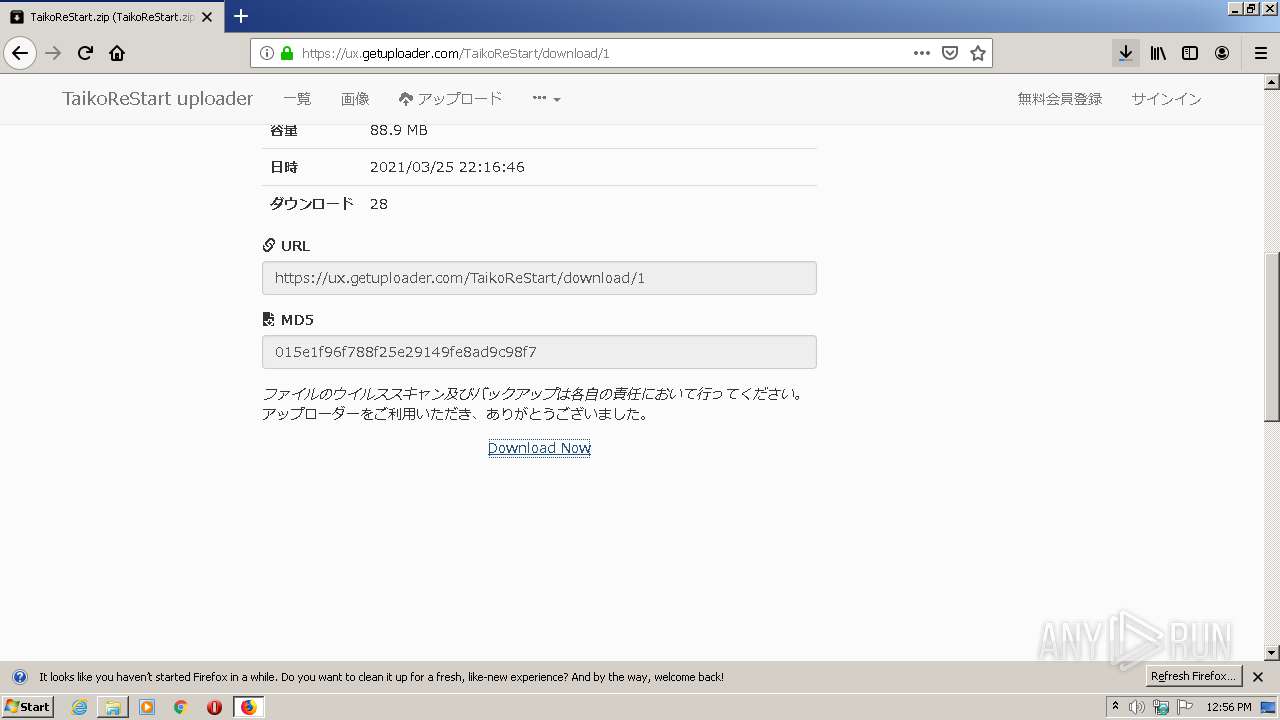The height and width of the screenshot is (720, 1280).
Task: Open サインイン sign-in link
Action: coord(1166,99)
